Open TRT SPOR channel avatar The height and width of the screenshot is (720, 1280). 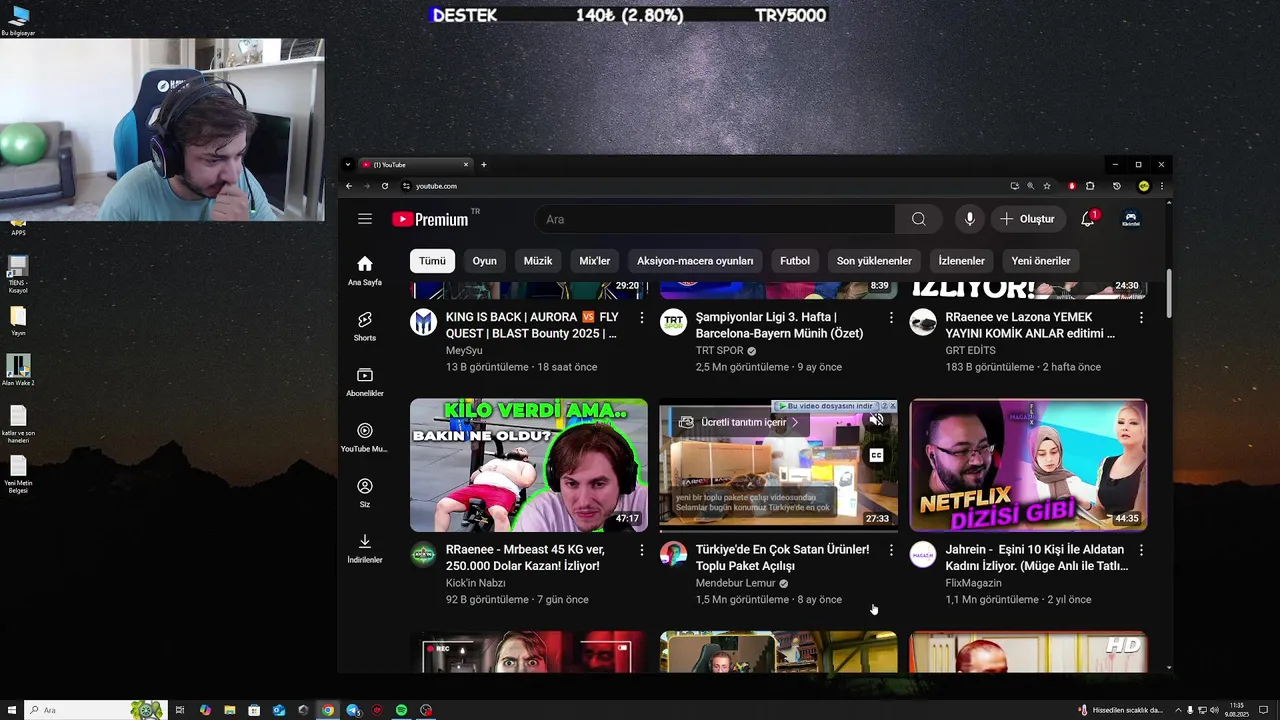[x=674, y=322]
